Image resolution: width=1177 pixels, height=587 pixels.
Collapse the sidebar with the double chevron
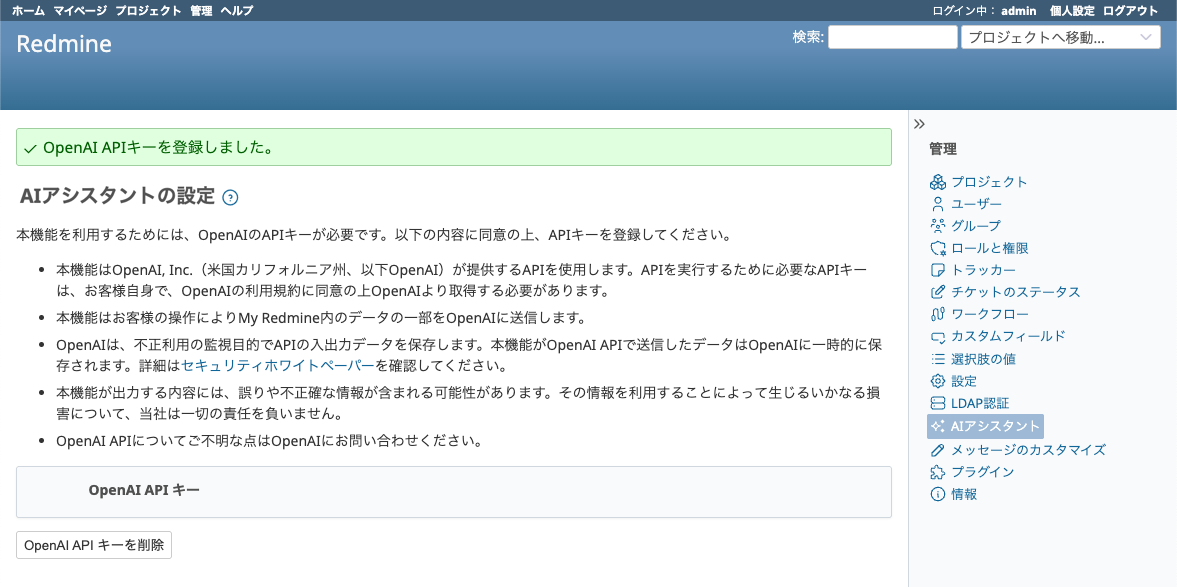pyautogui.click(x=920, y=124)
